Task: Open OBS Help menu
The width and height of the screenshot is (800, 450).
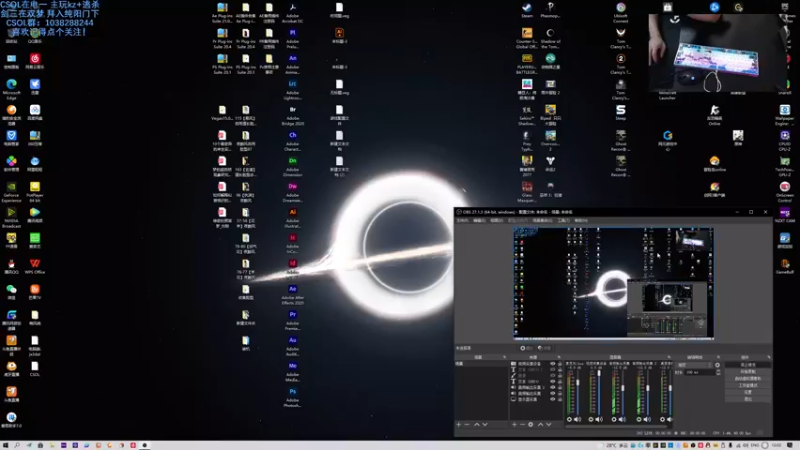Action: (581, 220)
